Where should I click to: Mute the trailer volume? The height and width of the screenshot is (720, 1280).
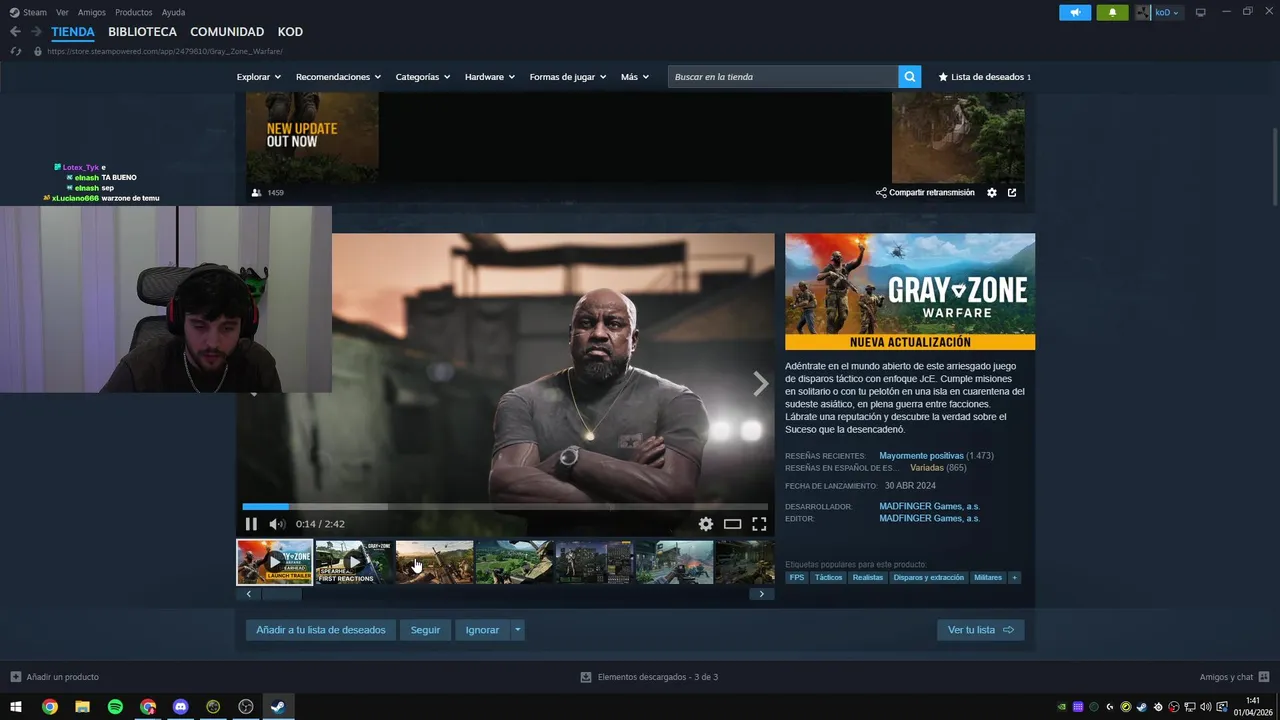(277, 524)
